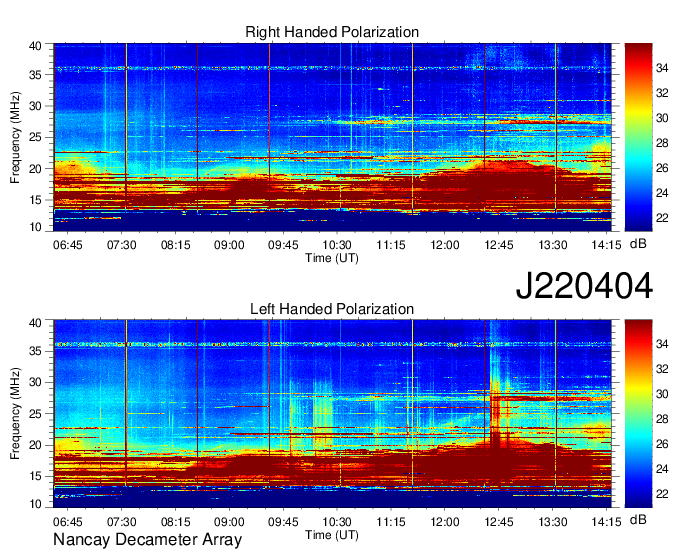The image size is (680, 552).
Task: Click the 40 frequency tick on the bottom plot
Action: pyautogui.click(x=35, y=323)
